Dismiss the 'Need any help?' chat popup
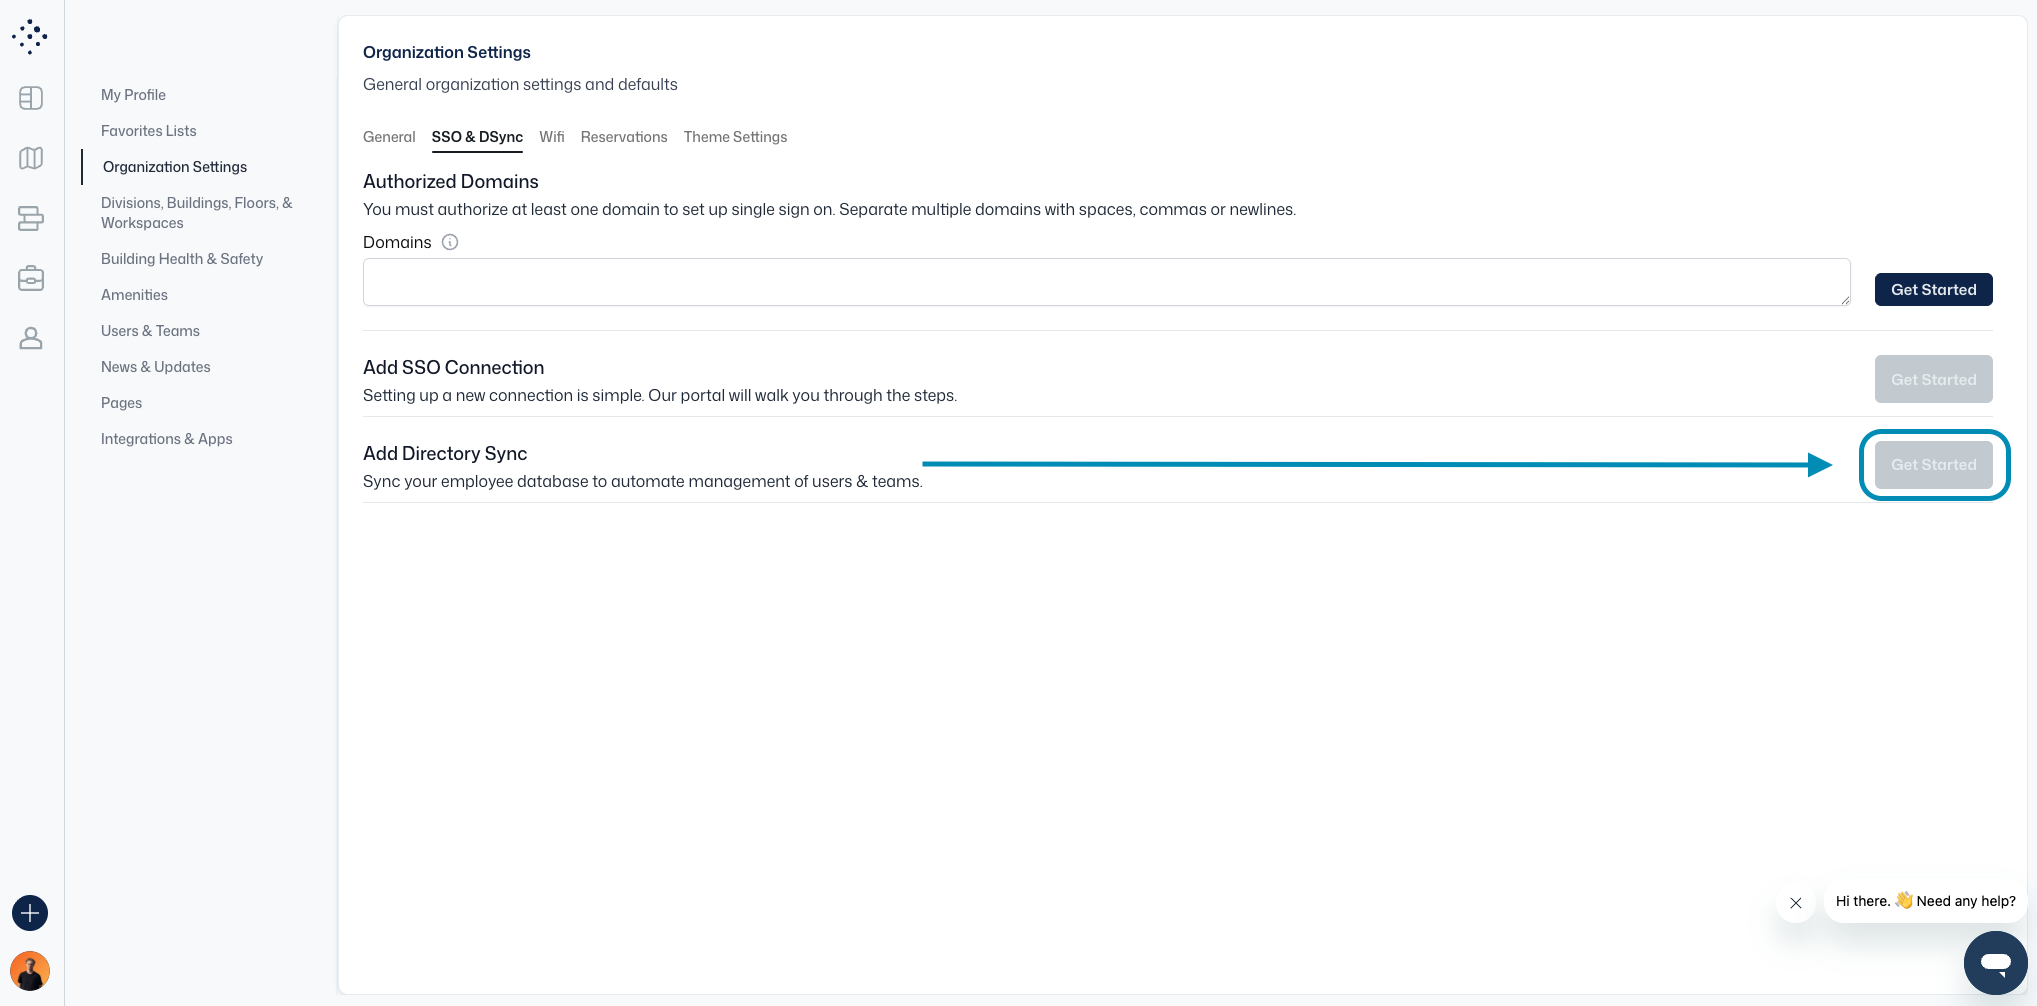This screenshot has width=2037, height=1006. pyautogui.click(x=1796, y=903)
